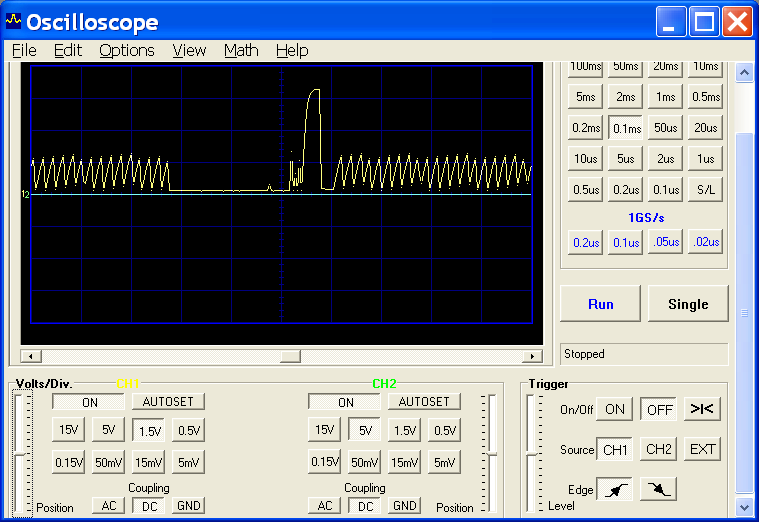Set CH2 coupling to GND
Image resolution: width=759 pixels, height=522 pixels.
coord(404,506)
